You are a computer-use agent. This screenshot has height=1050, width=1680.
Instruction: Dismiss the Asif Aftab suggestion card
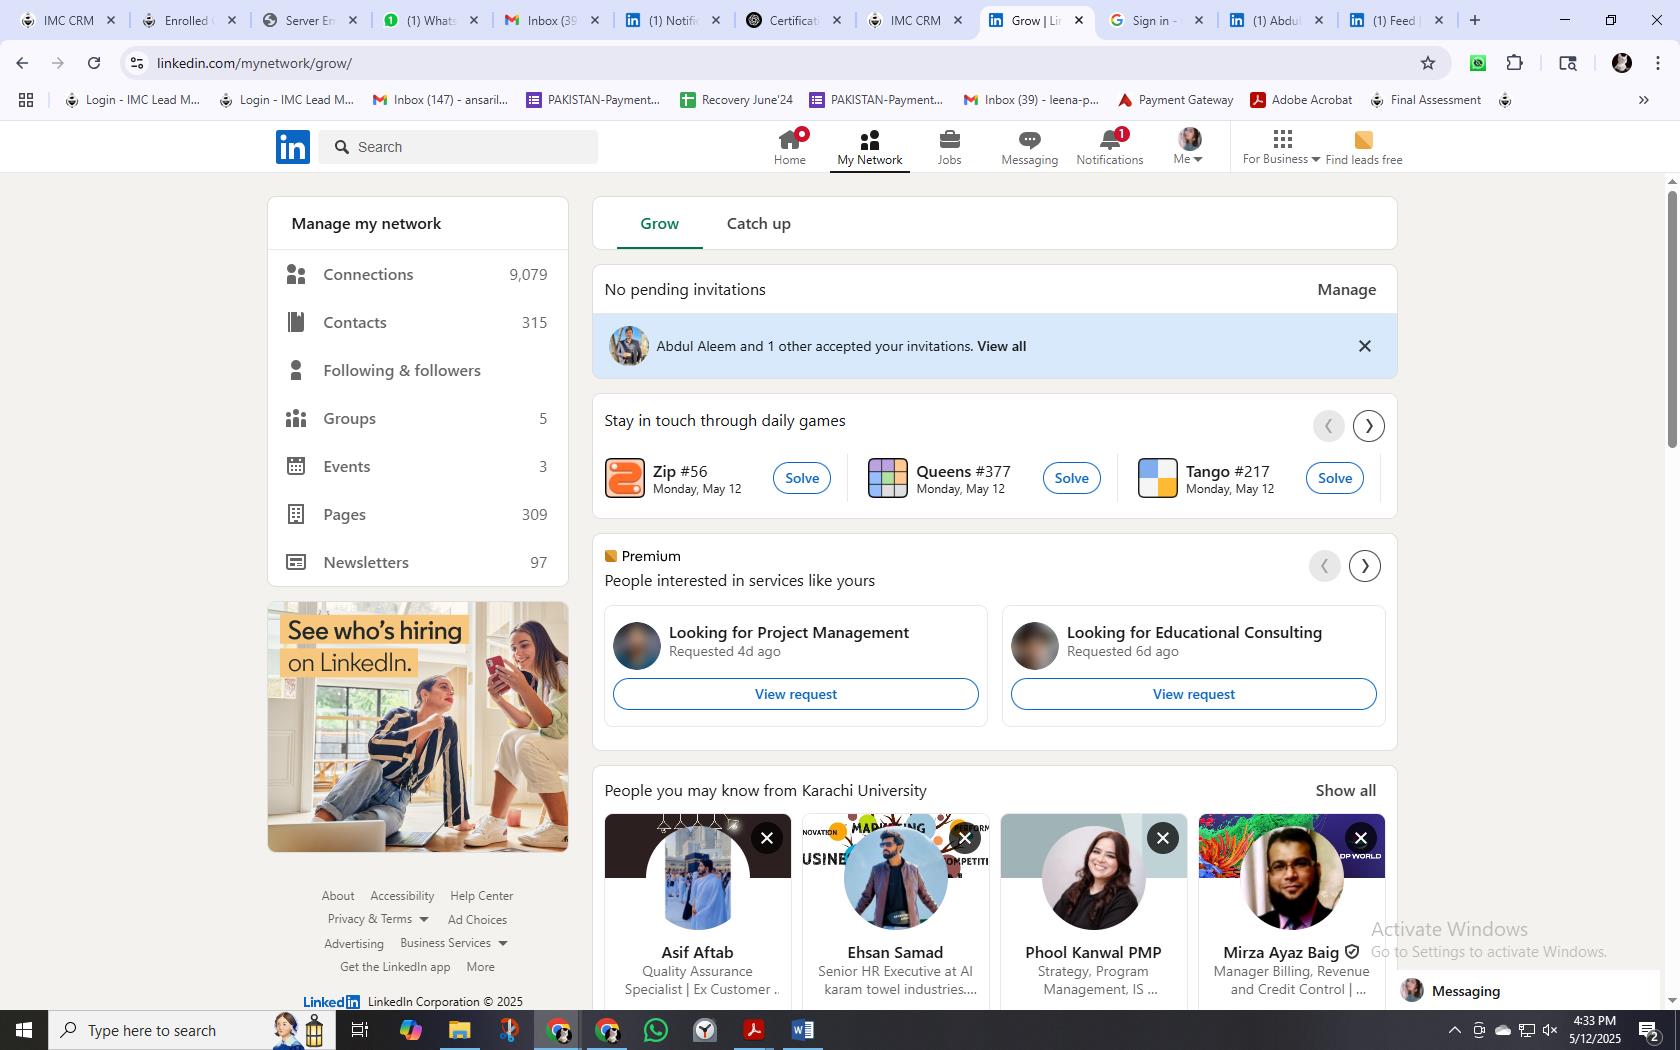767,838
